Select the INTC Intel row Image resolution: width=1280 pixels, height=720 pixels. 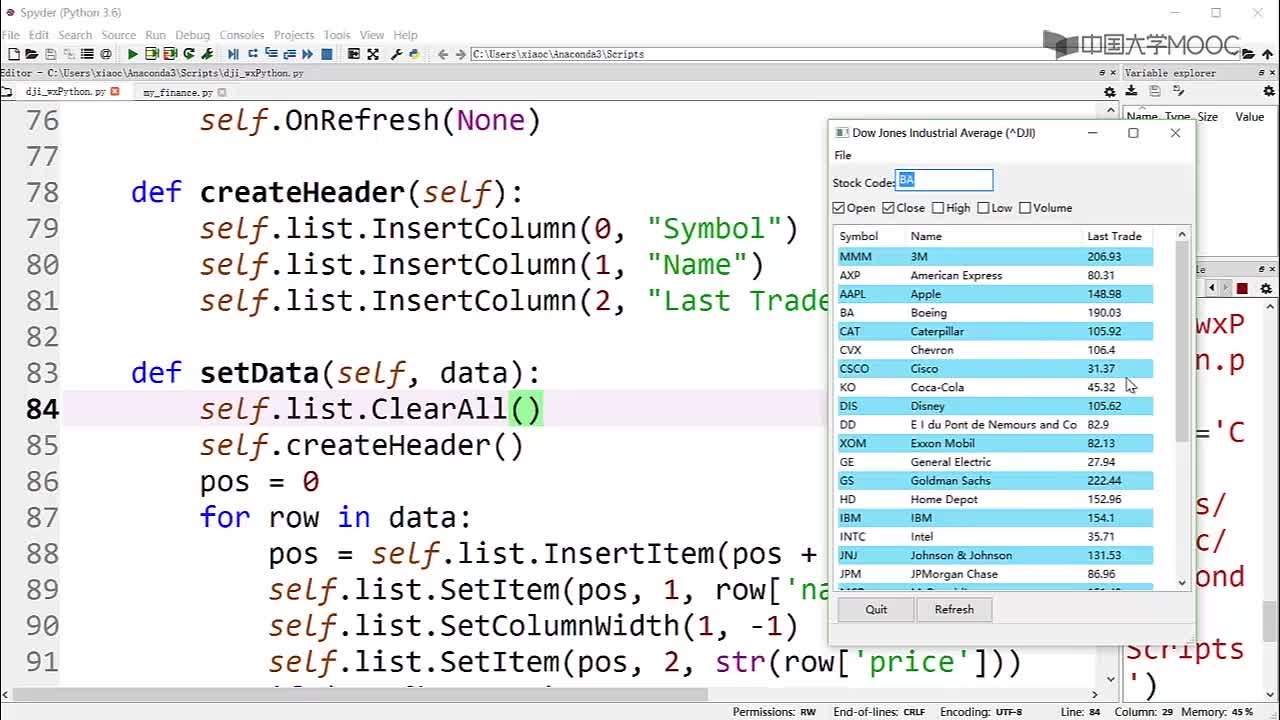point(995,536)
